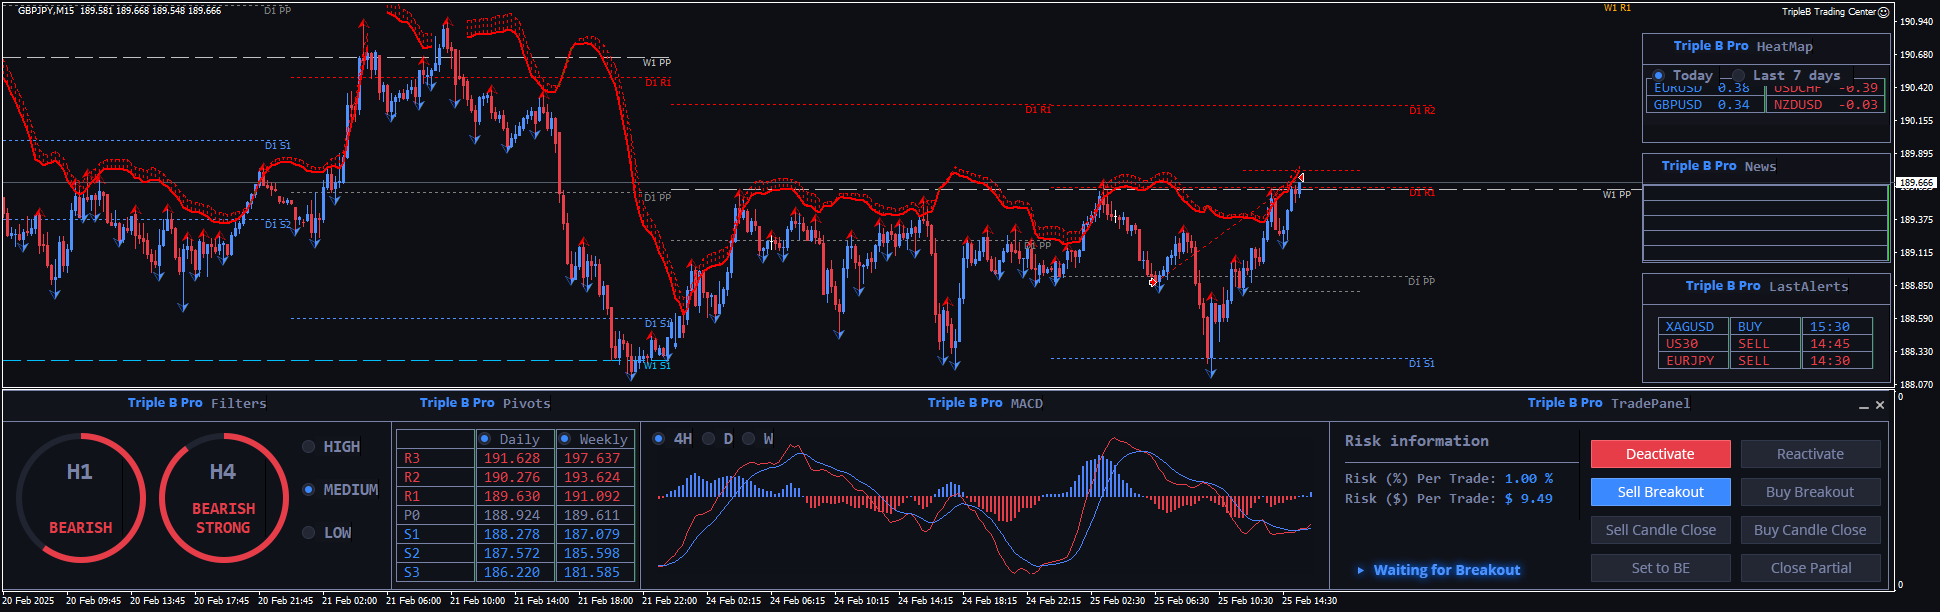Switch MACD timeframe to D
The height and width of the screenshot is (612, 1940).
click(x=709, y=439)
